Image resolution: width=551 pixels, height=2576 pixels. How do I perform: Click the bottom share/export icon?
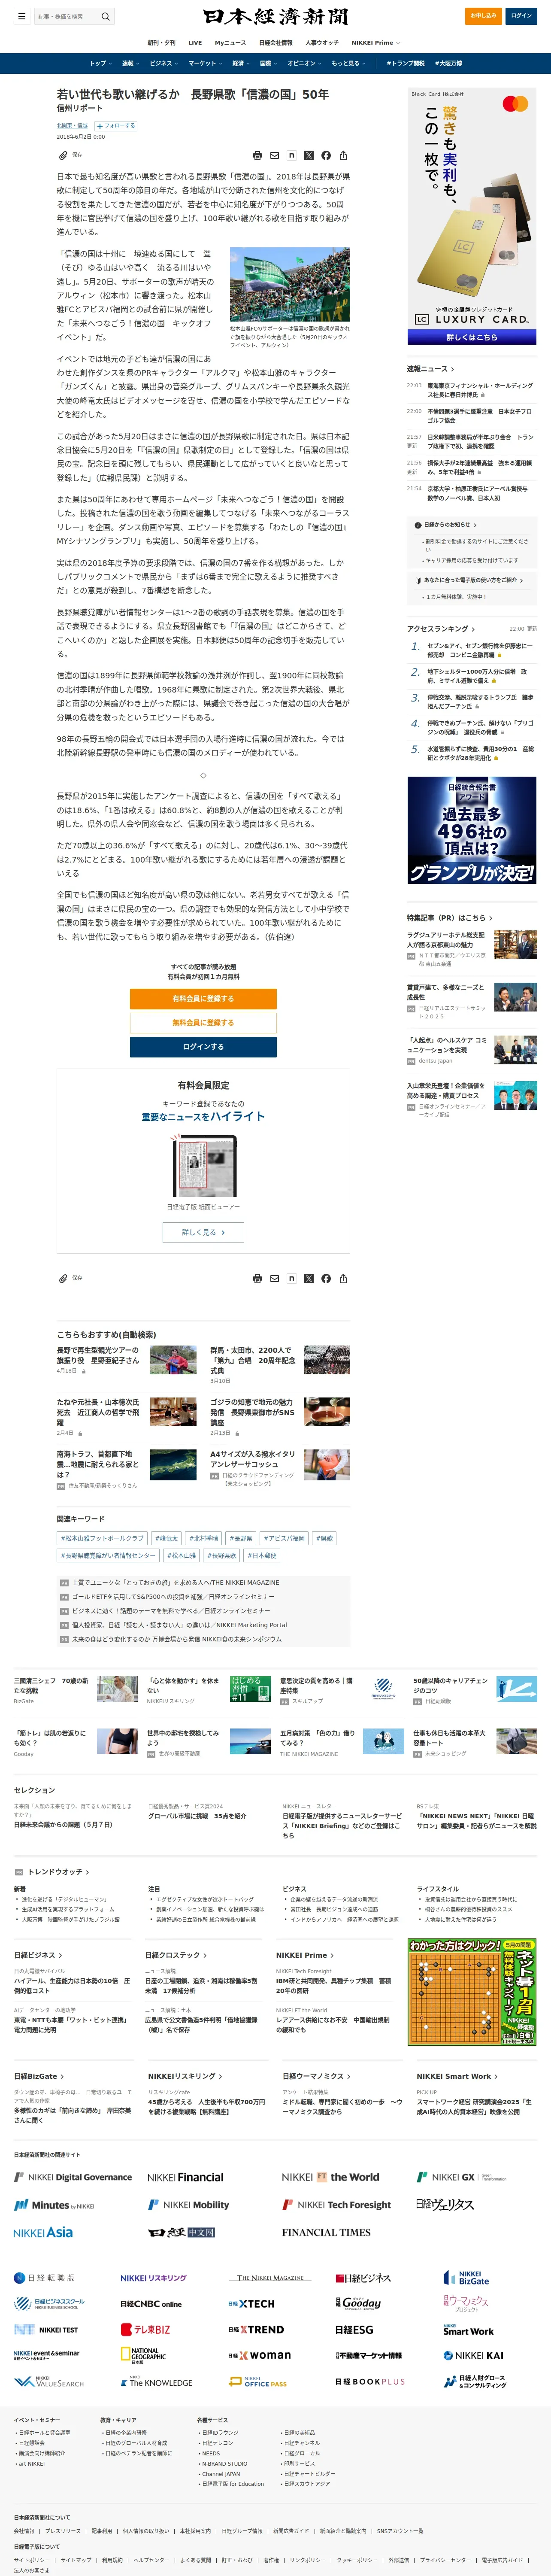[x=343, y=1279]
